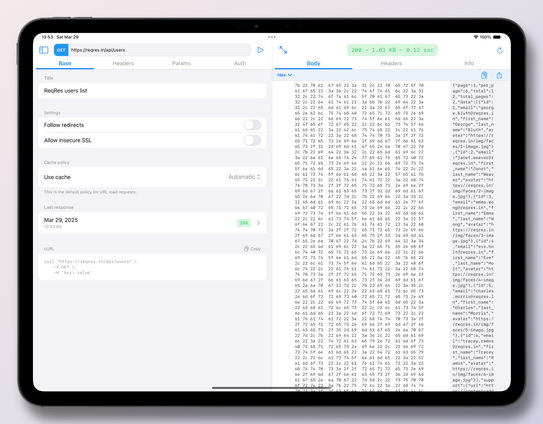Toggle the sidebar panel icon
Viewport: 543px width, 424px height.
click(x=44, y=50)
